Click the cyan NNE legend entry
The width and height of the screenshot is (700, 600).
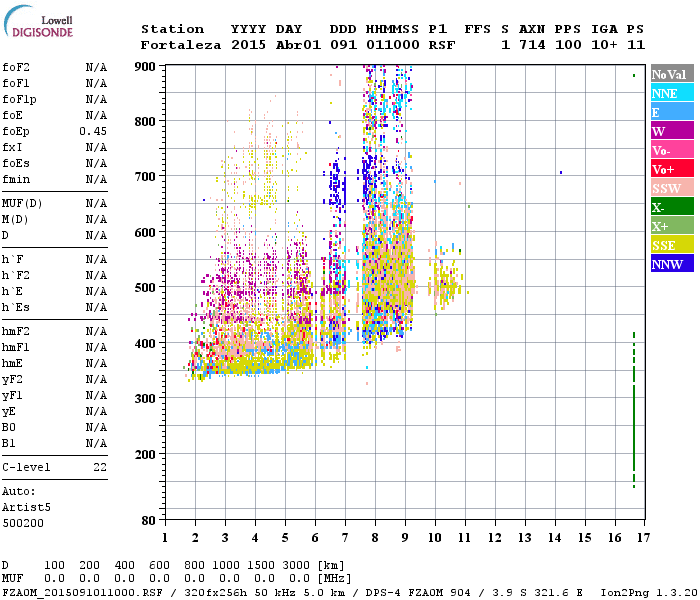click(671, 93)
